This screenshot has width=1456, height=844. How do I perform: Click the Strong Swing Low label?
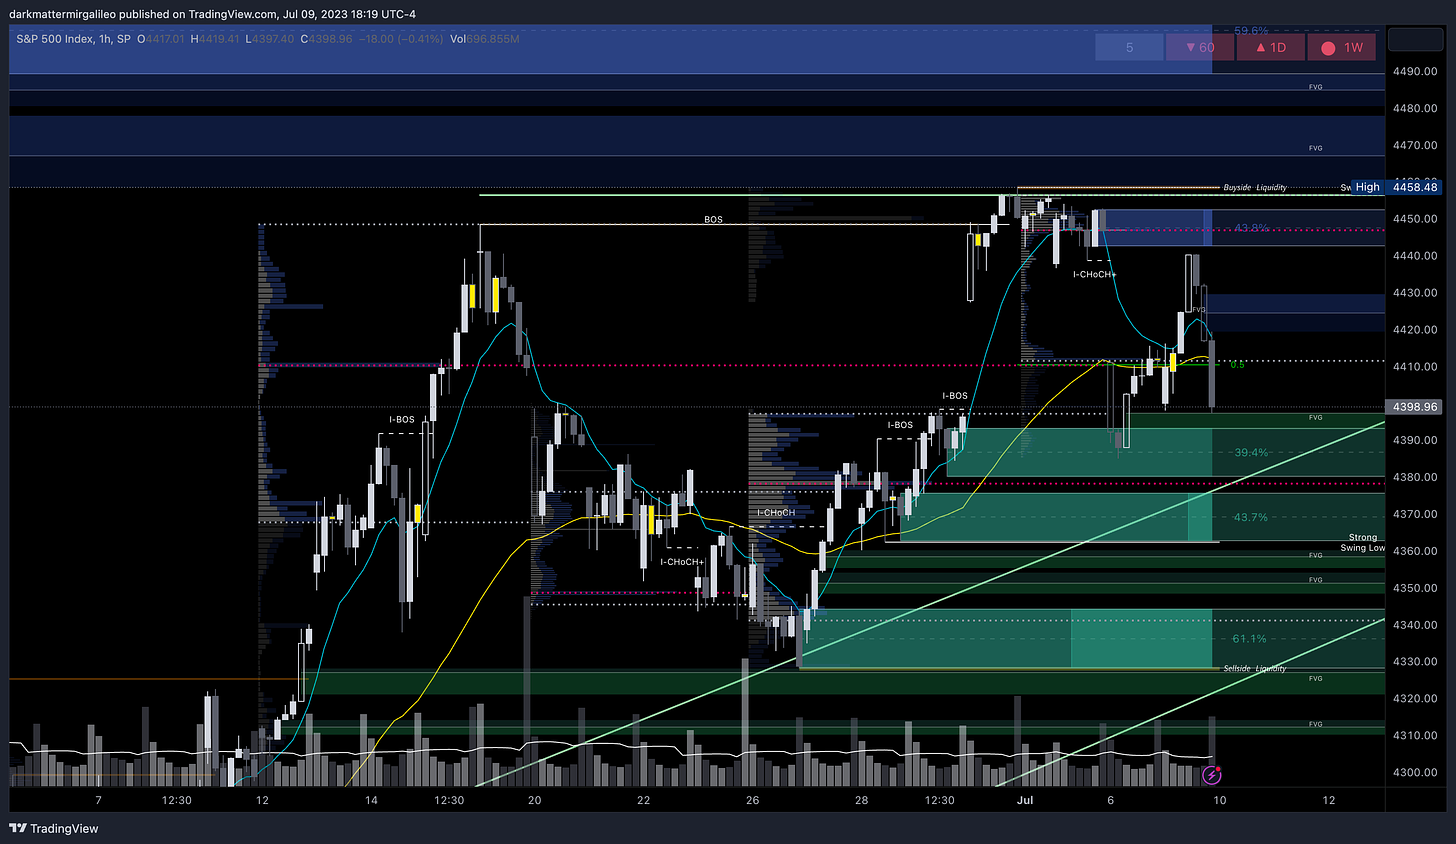[x=1363, y=543]
